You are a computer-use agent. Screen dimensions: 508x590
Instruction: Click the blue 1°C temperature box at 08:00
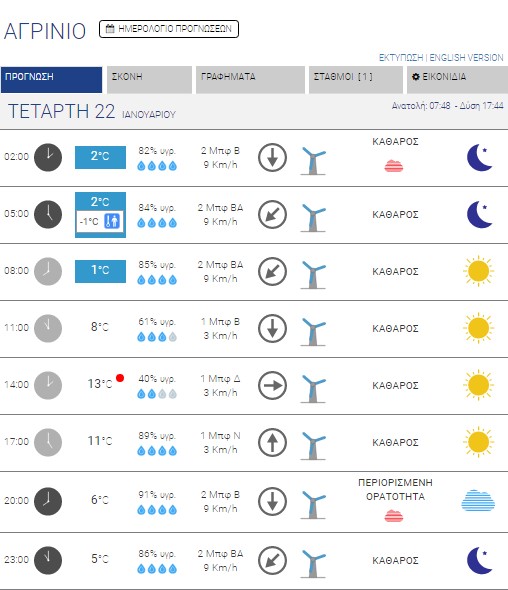click(100, 271)
